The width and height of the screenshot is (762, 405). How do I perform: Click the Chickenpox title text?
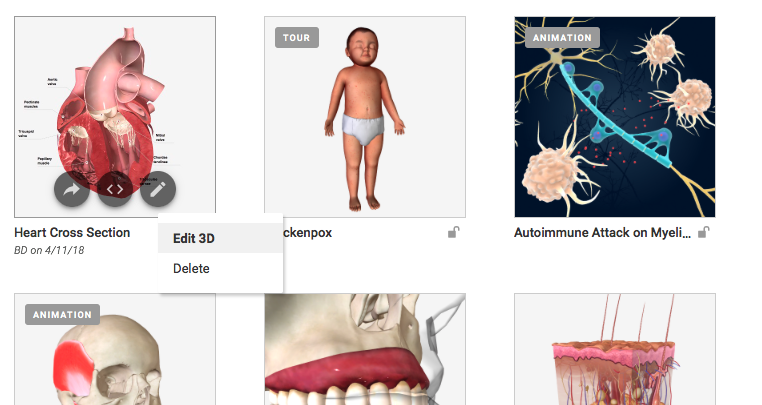point(308,233)
